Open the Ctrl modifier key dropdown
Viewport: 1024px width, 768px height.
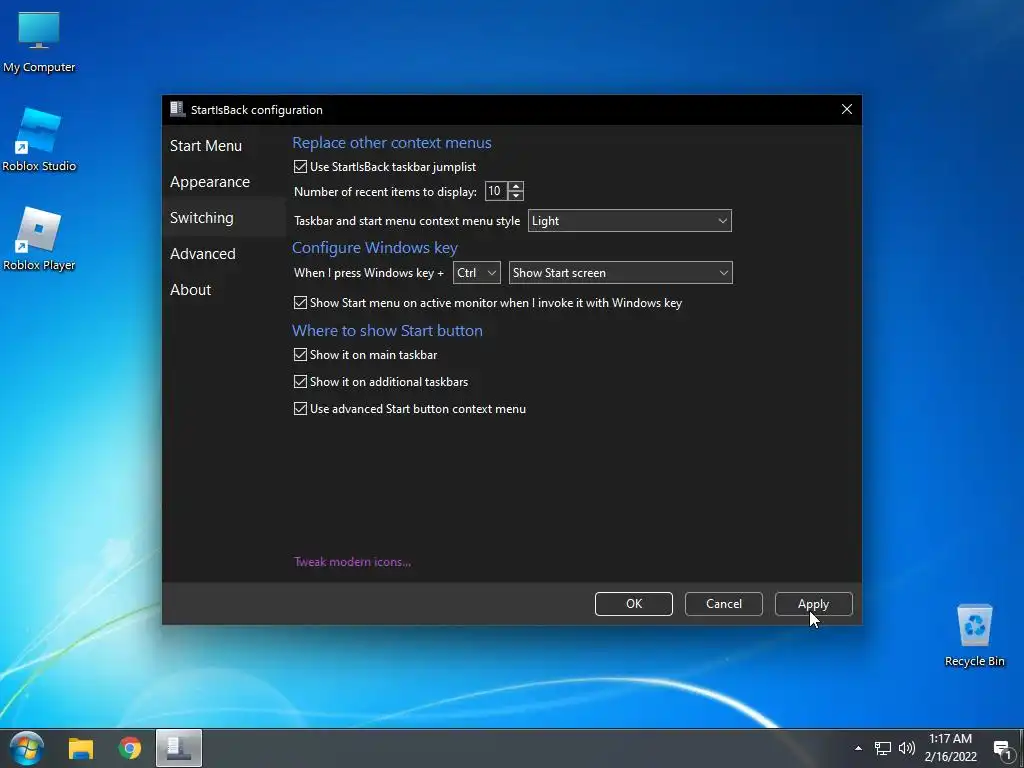coord(477,273)
